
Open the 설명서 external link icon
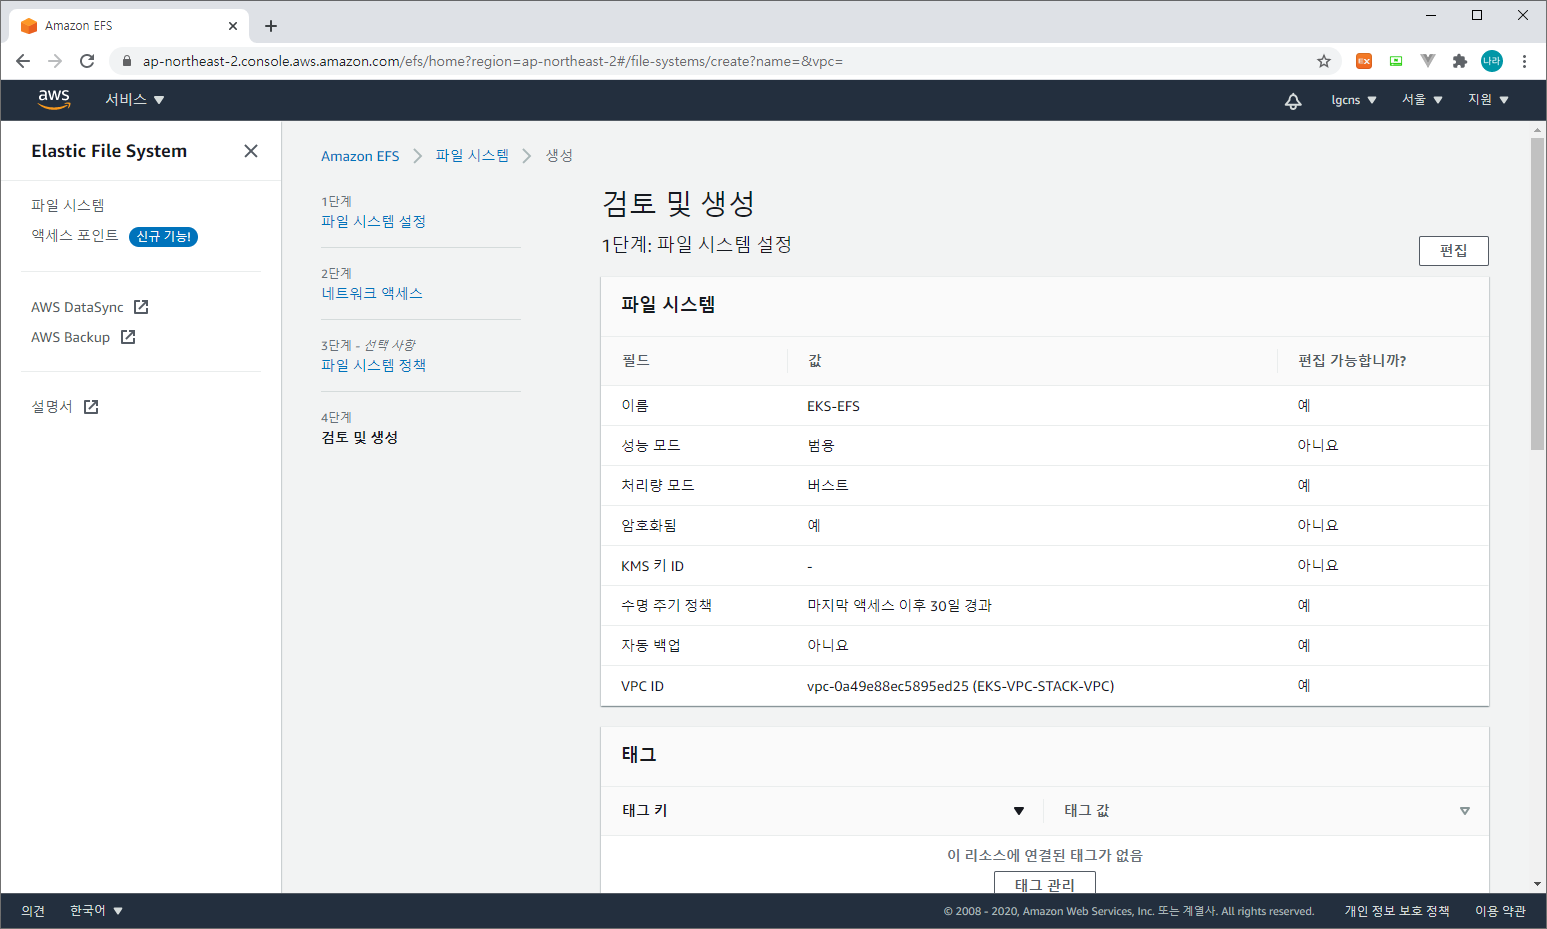[91, 407]
